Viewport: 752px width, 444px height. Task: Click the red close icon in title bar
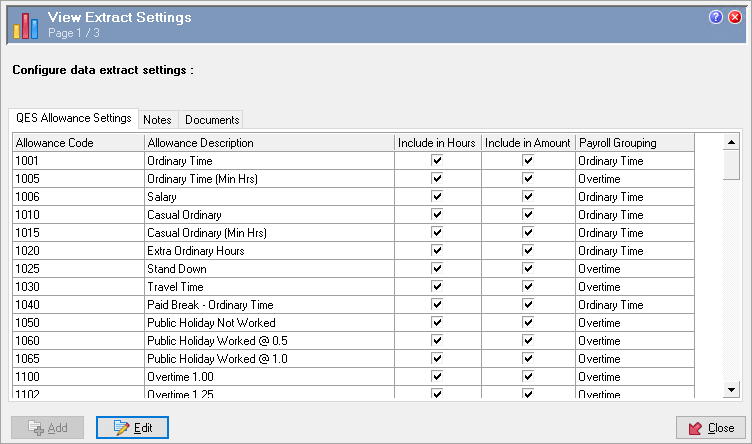(735, 17)
